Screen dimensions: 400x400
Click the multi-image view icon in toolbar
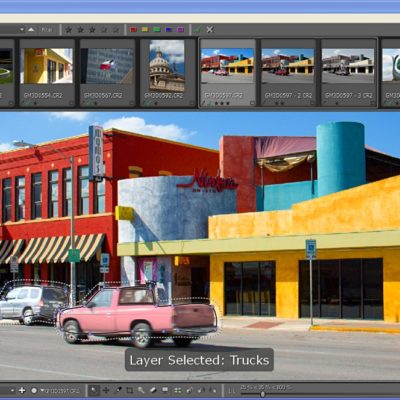177,390
